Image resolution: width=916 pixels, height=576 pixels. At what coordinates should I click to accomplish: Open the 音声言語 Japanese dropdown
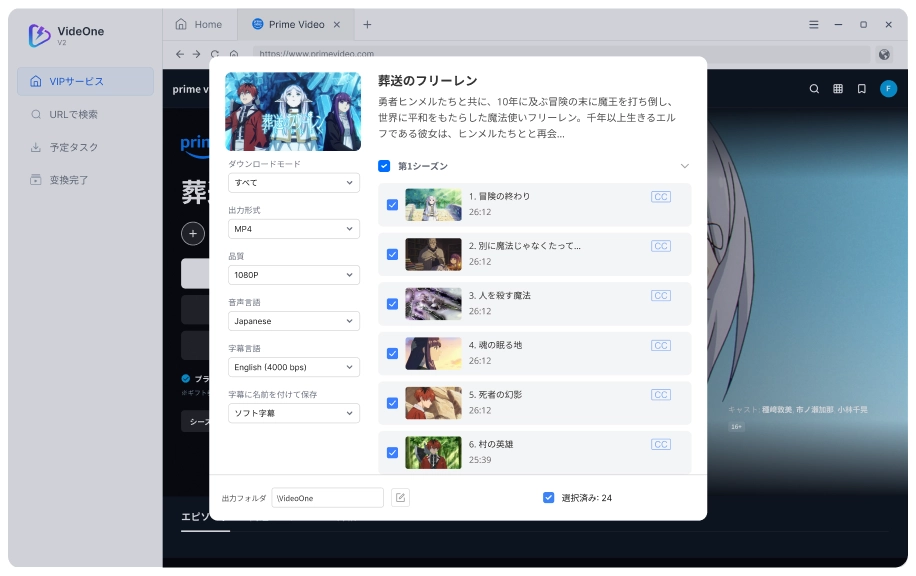[294, 321]
